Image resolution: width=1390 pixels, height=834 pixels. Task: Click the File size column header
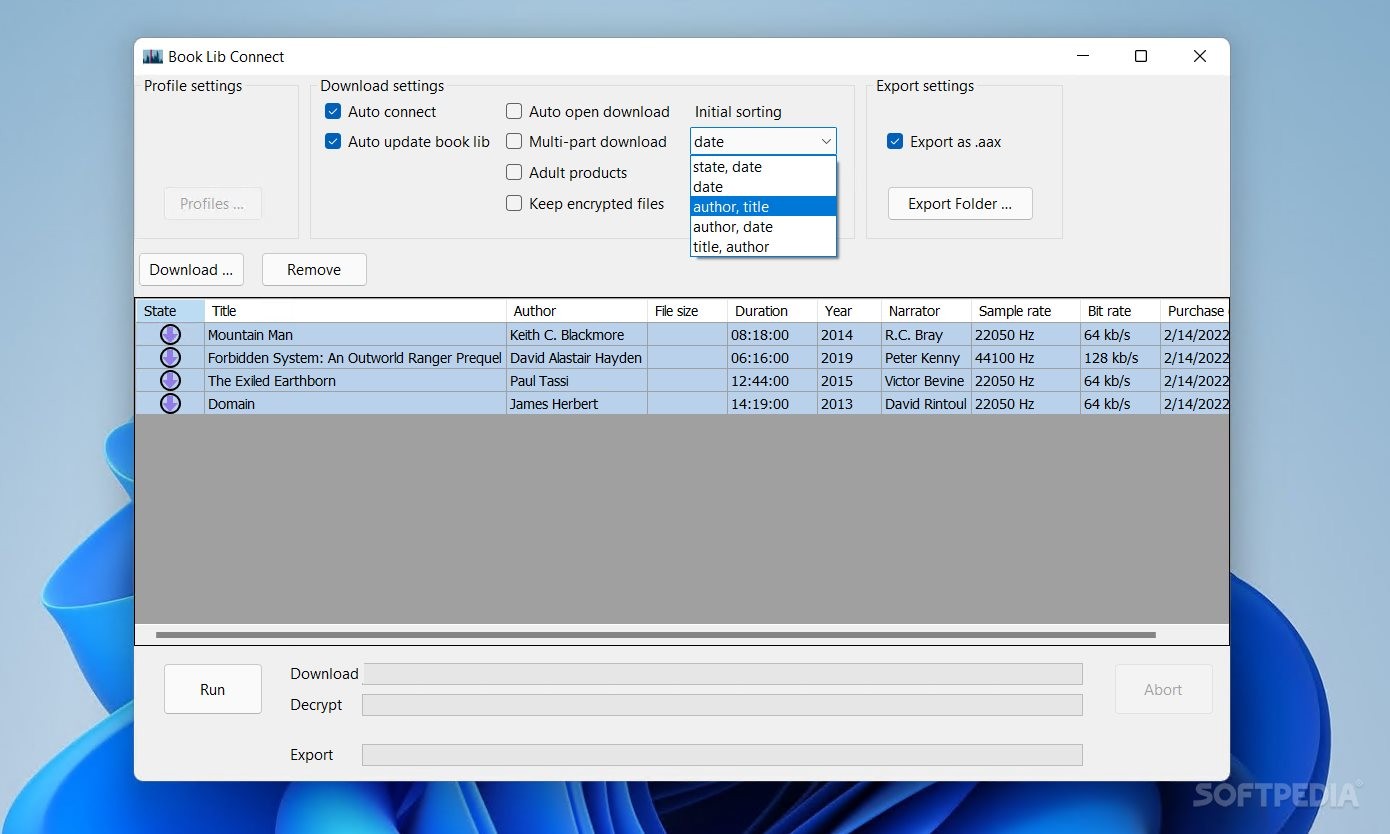point(687,311)
